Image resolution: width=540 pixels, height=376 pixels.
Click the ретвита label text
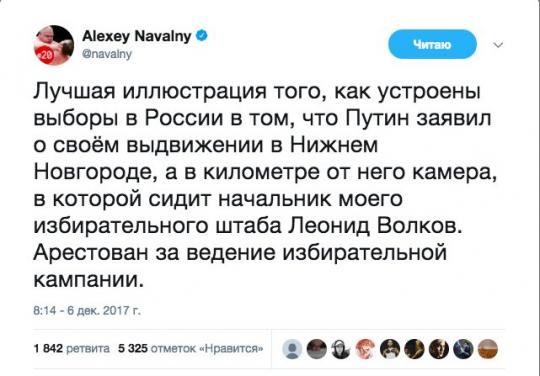[x=88, y=348]
